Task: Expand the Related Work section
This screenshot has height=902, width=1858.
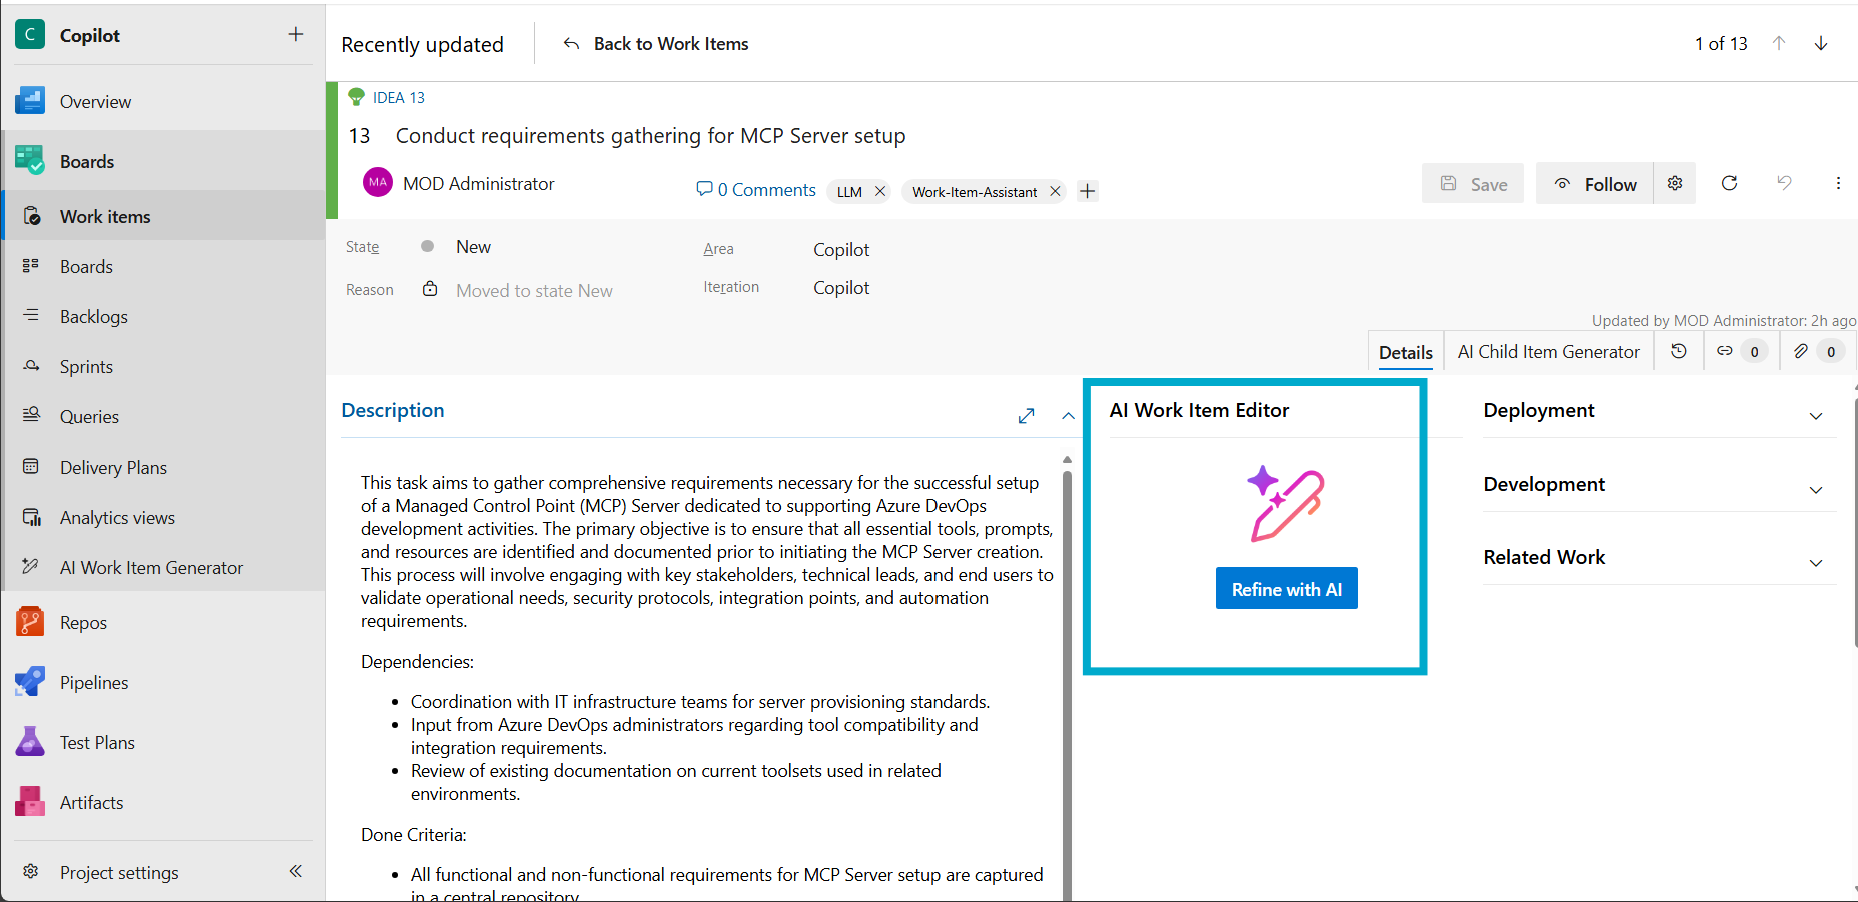Action: tap(1816, 563)
